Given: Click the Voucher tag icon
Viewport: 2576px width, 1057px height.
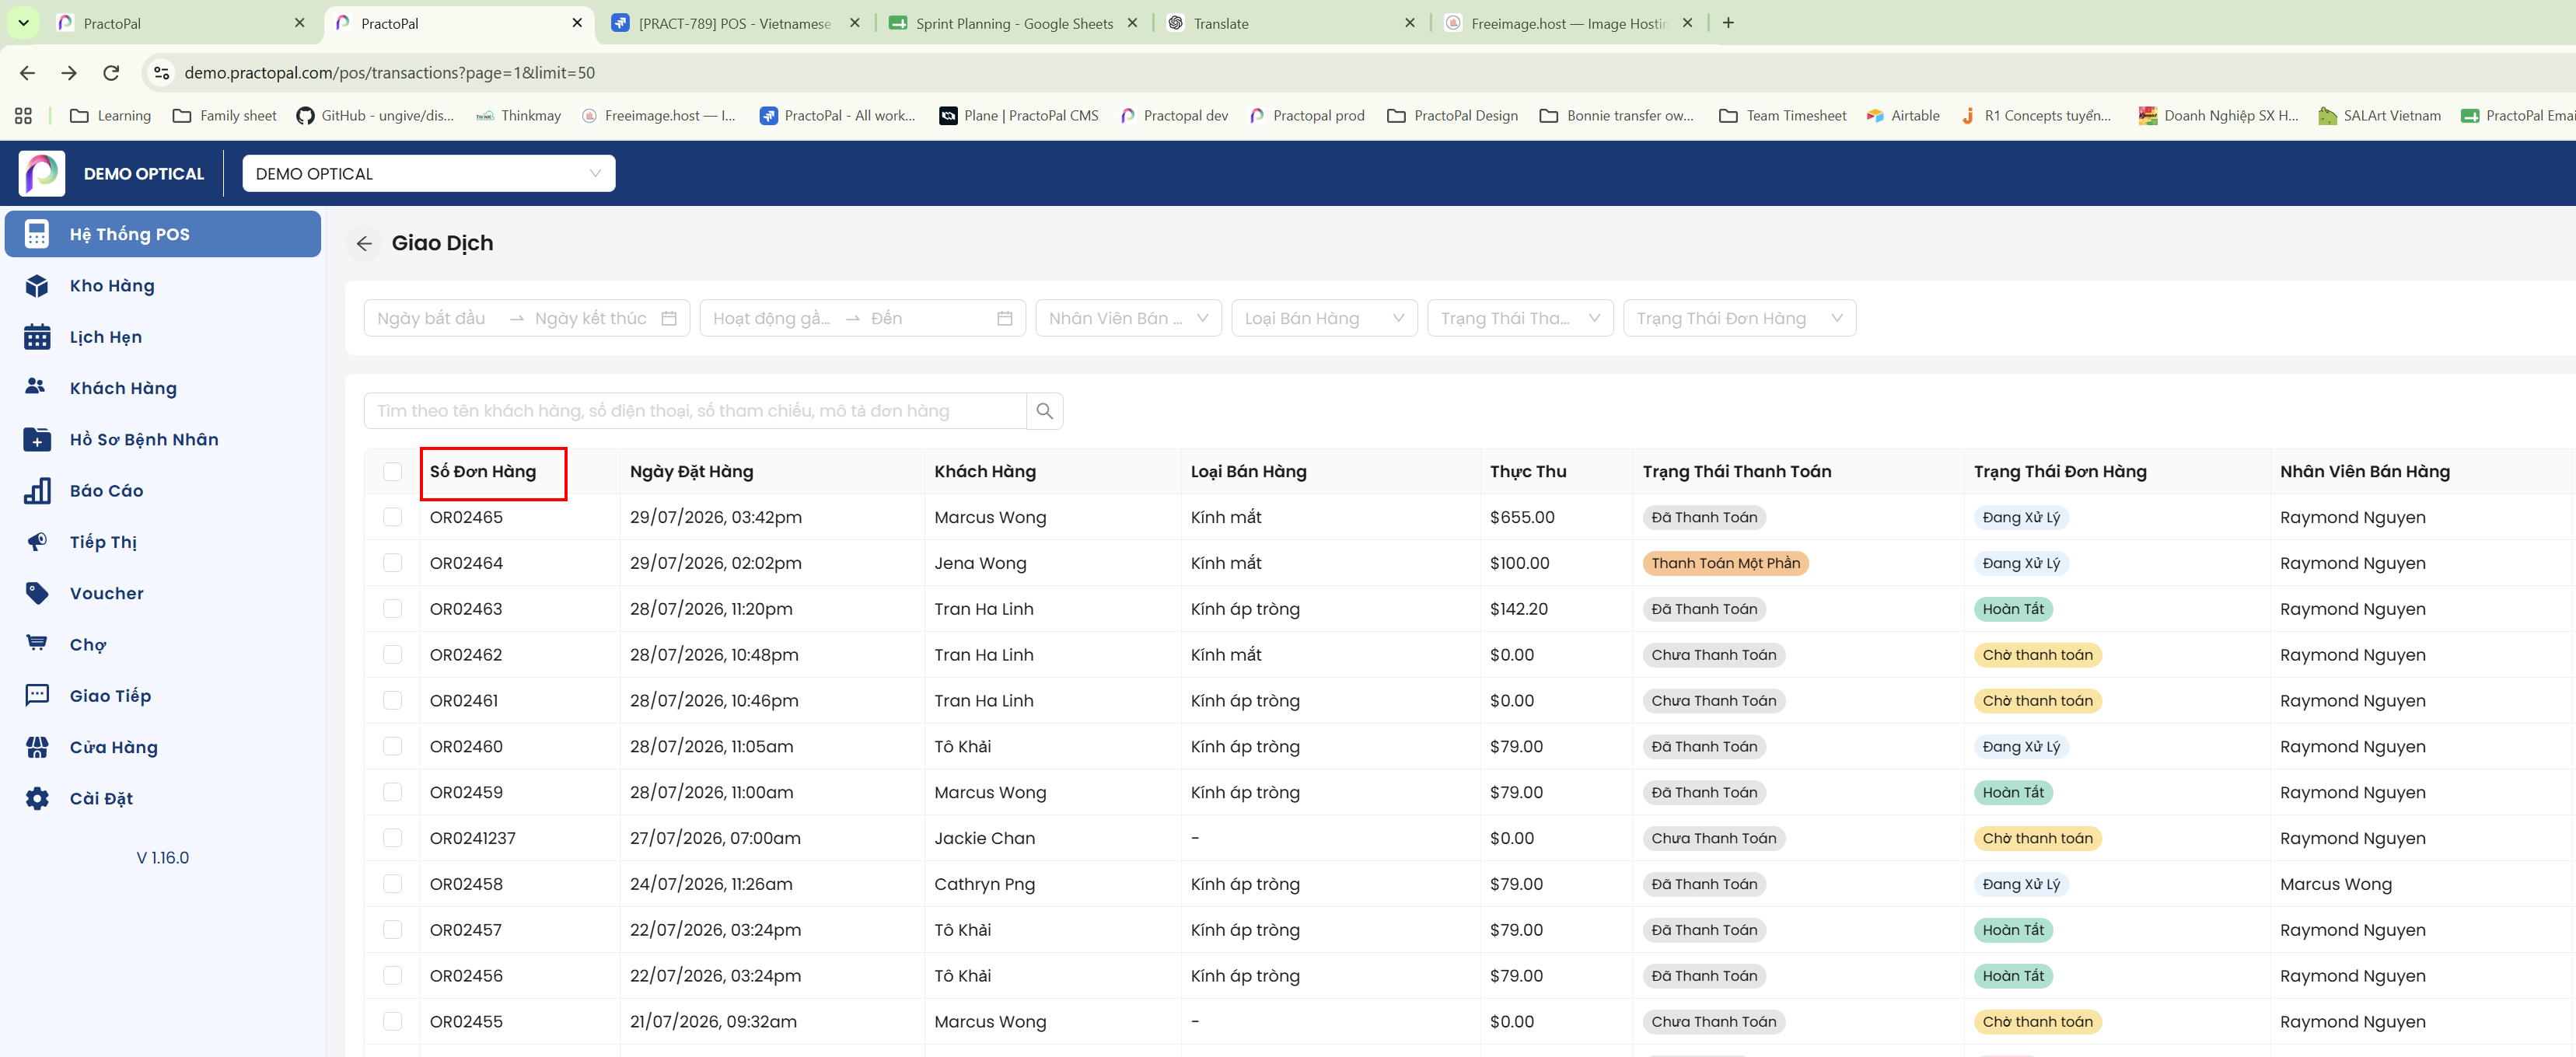Looking at the screenshot, I should coord(37,593).
